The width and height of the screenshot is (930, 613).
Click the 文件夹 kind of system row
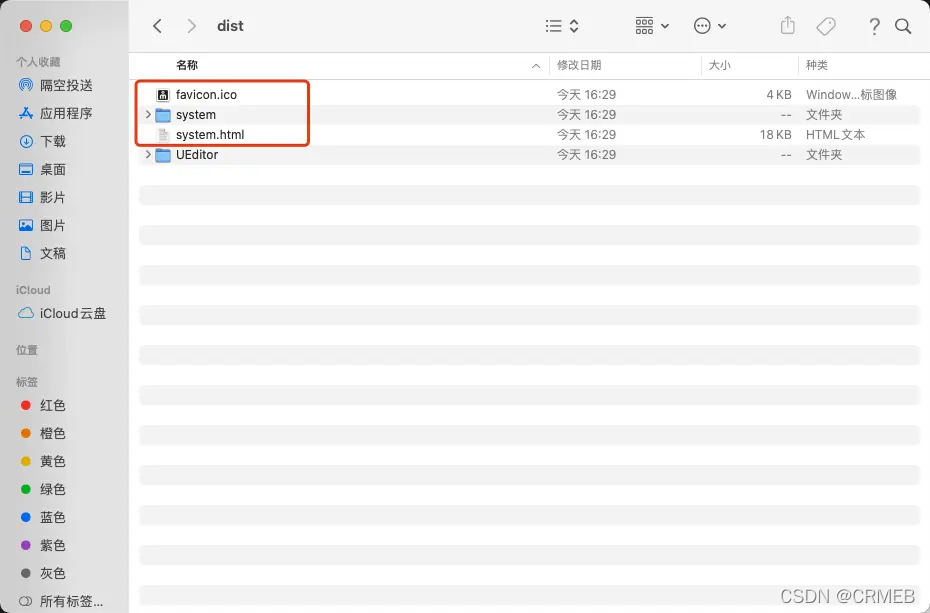pos(824,114)
